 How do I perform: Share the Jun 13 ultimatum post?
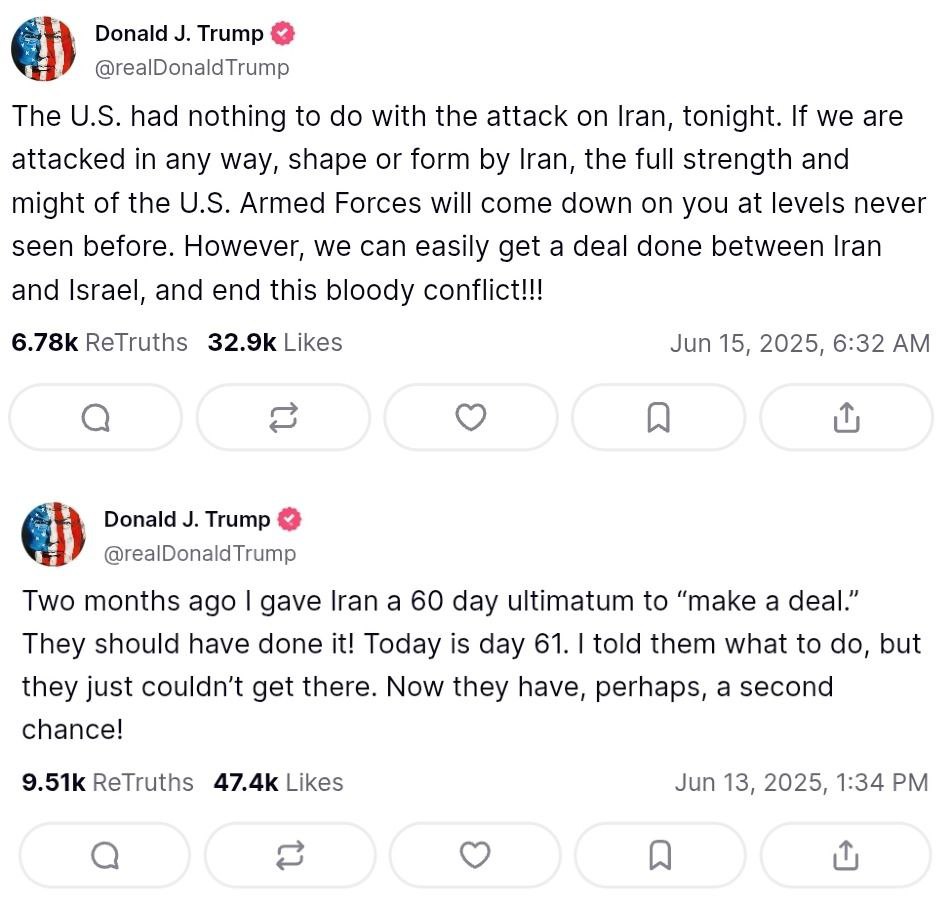(x=846, y=855)
